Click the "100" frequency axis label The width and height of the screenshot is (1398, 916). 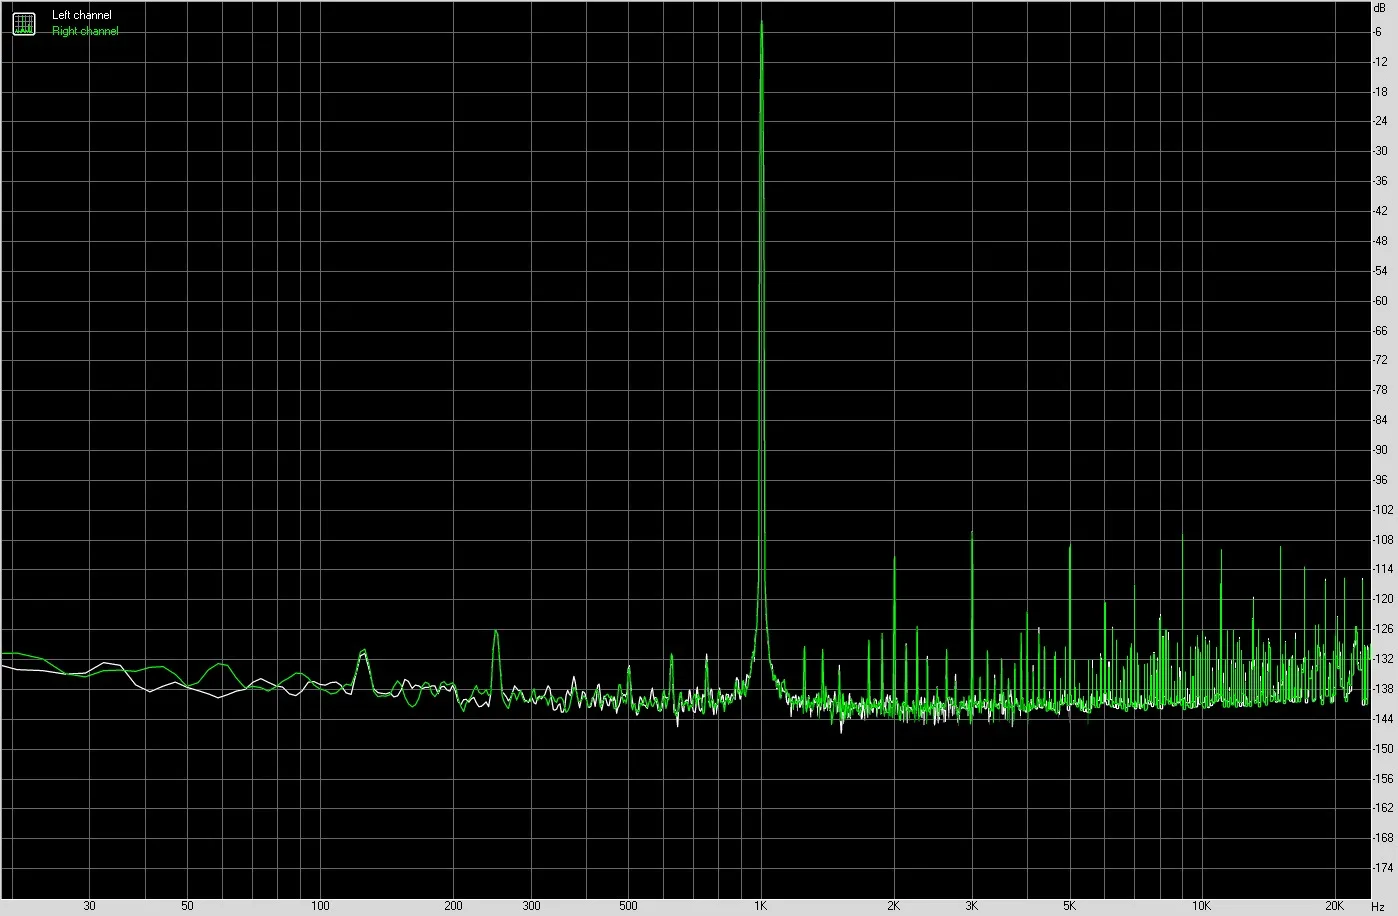[320, 906]
